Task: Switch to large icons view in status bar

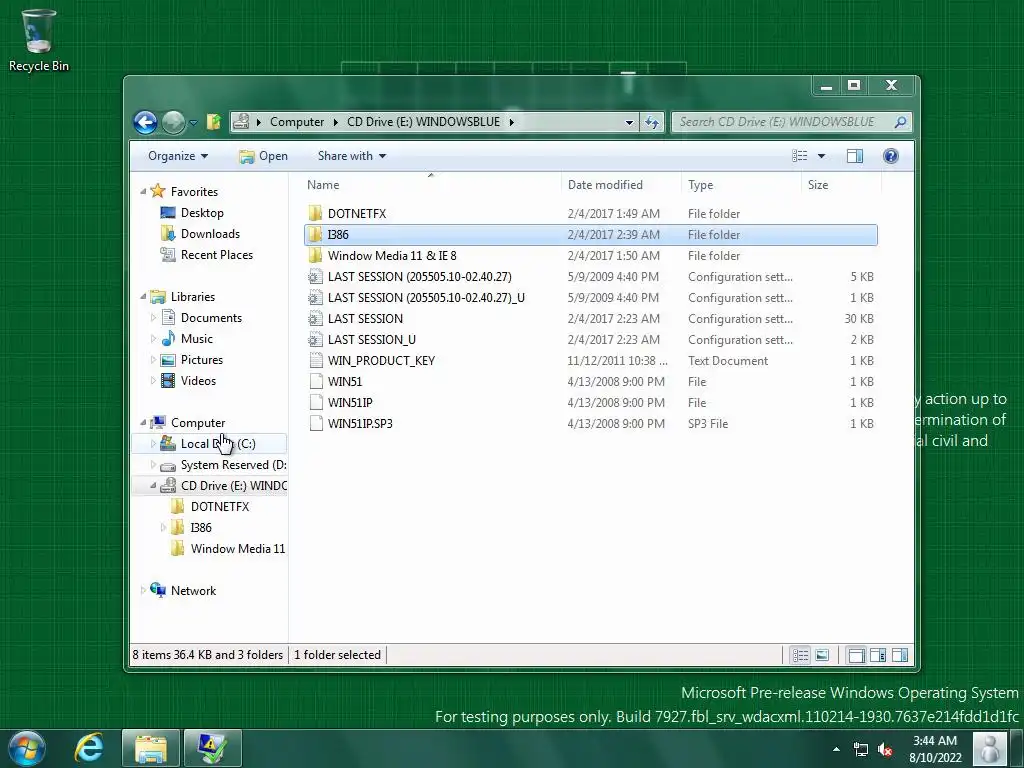Action: click(822, 655)
